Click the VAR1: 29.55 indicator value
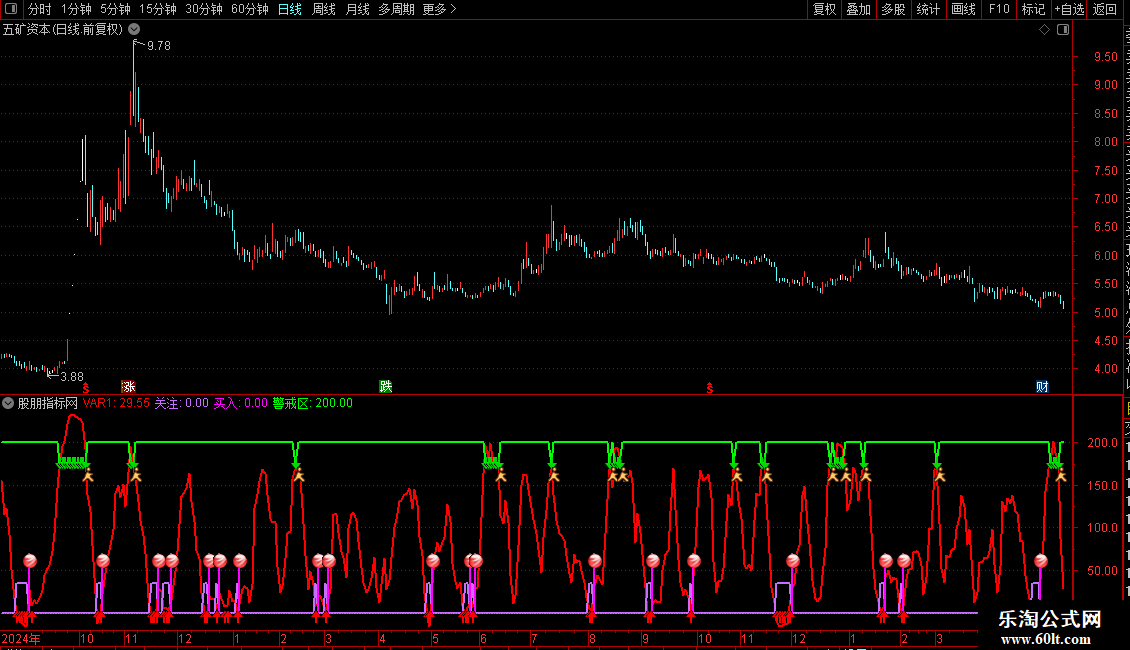 point(116,404)
